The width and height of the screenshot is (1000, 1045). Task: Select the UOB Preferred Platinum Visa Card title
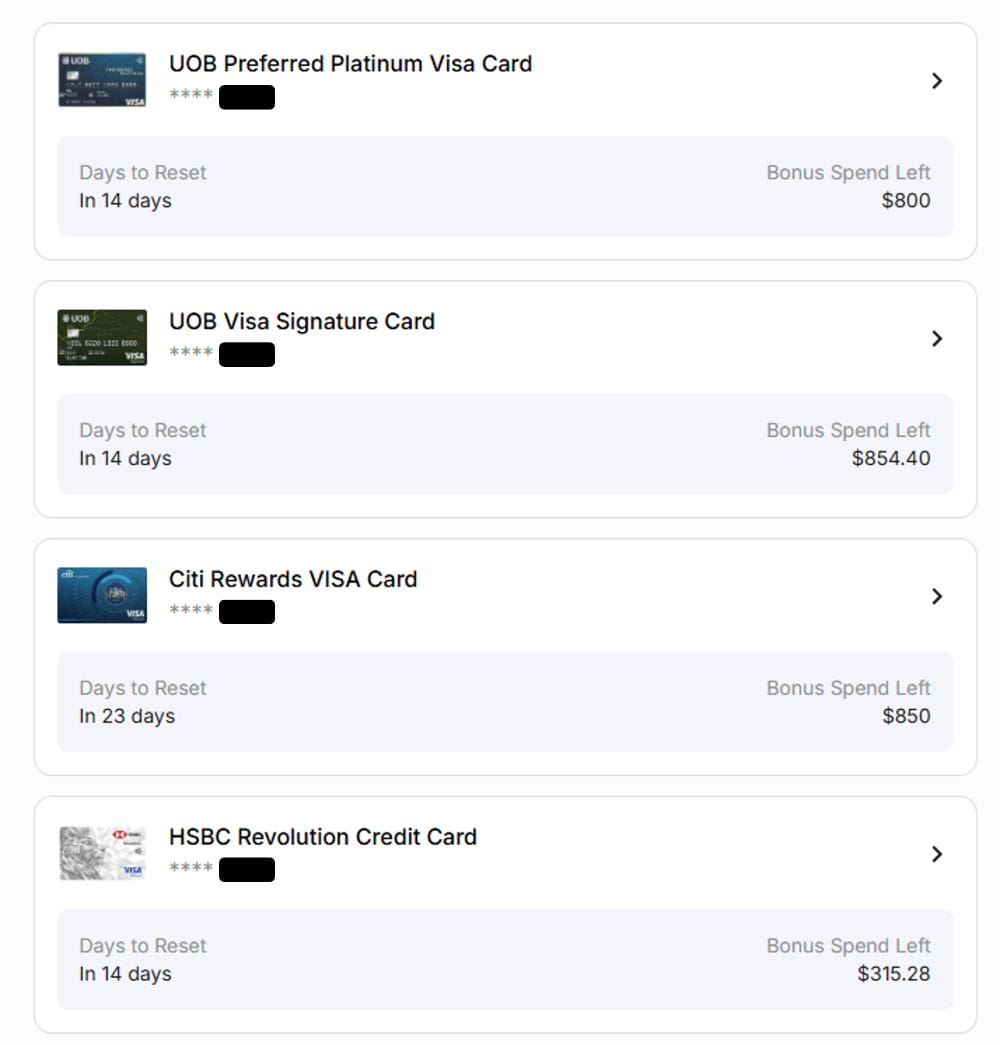click(x=350, y=64)
